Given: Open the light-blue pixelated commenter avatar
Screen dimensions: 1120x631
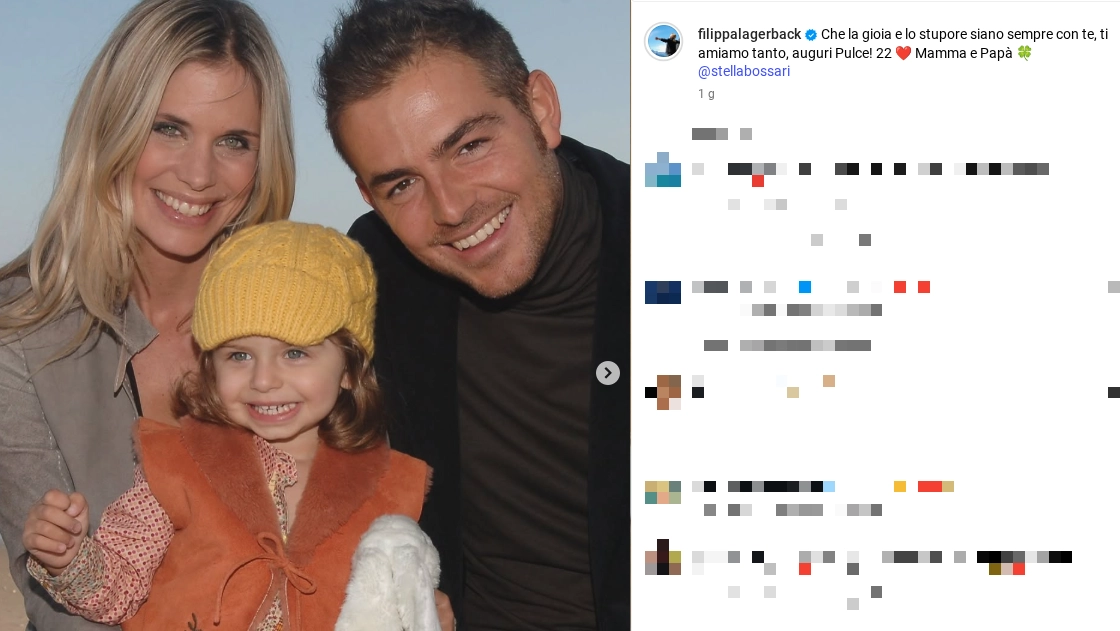Looking at the screenshot, I should coord(663,169).
